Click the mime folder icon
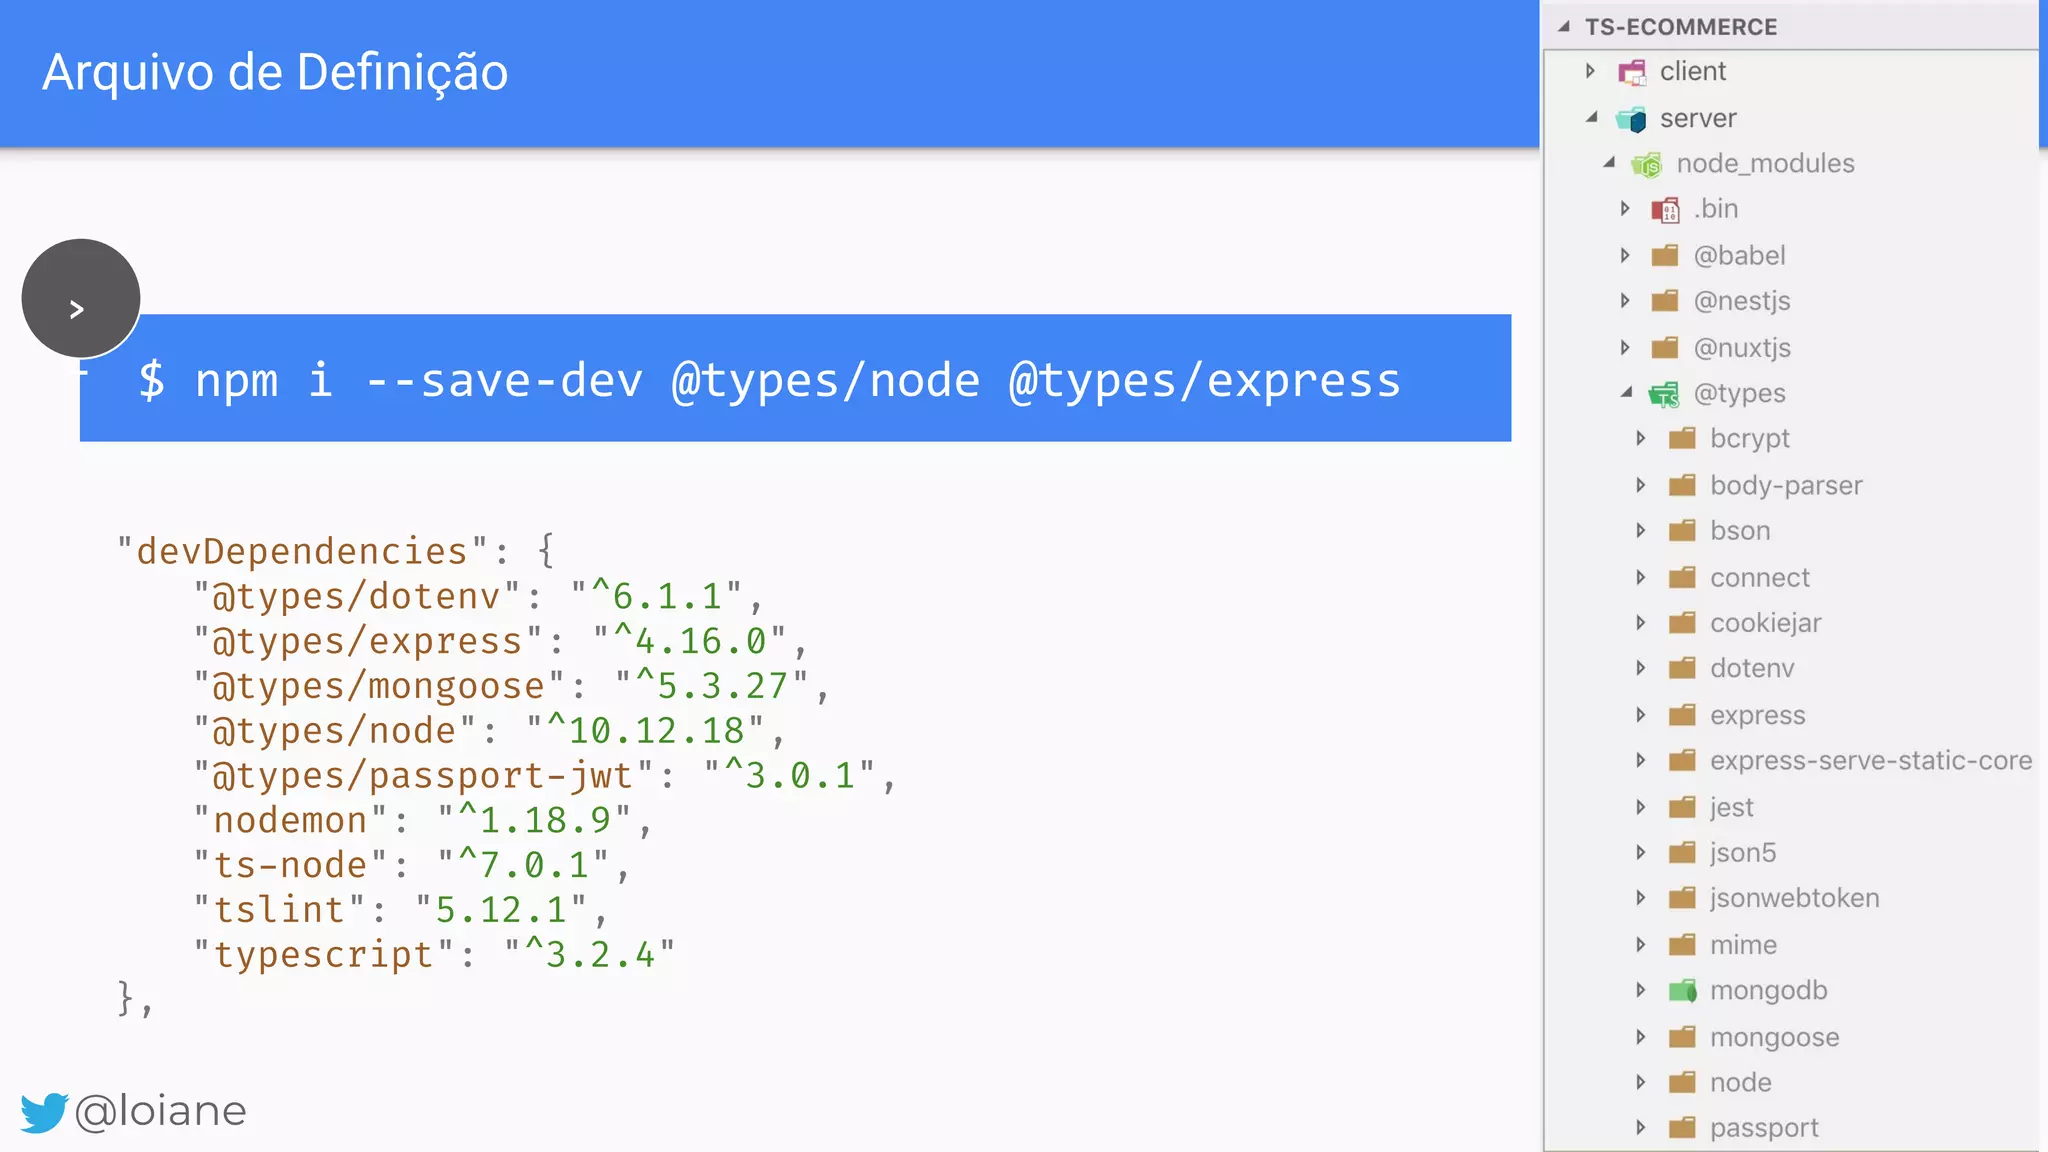Screen dimensions: 2048x1152 (x=1683, y=945)
